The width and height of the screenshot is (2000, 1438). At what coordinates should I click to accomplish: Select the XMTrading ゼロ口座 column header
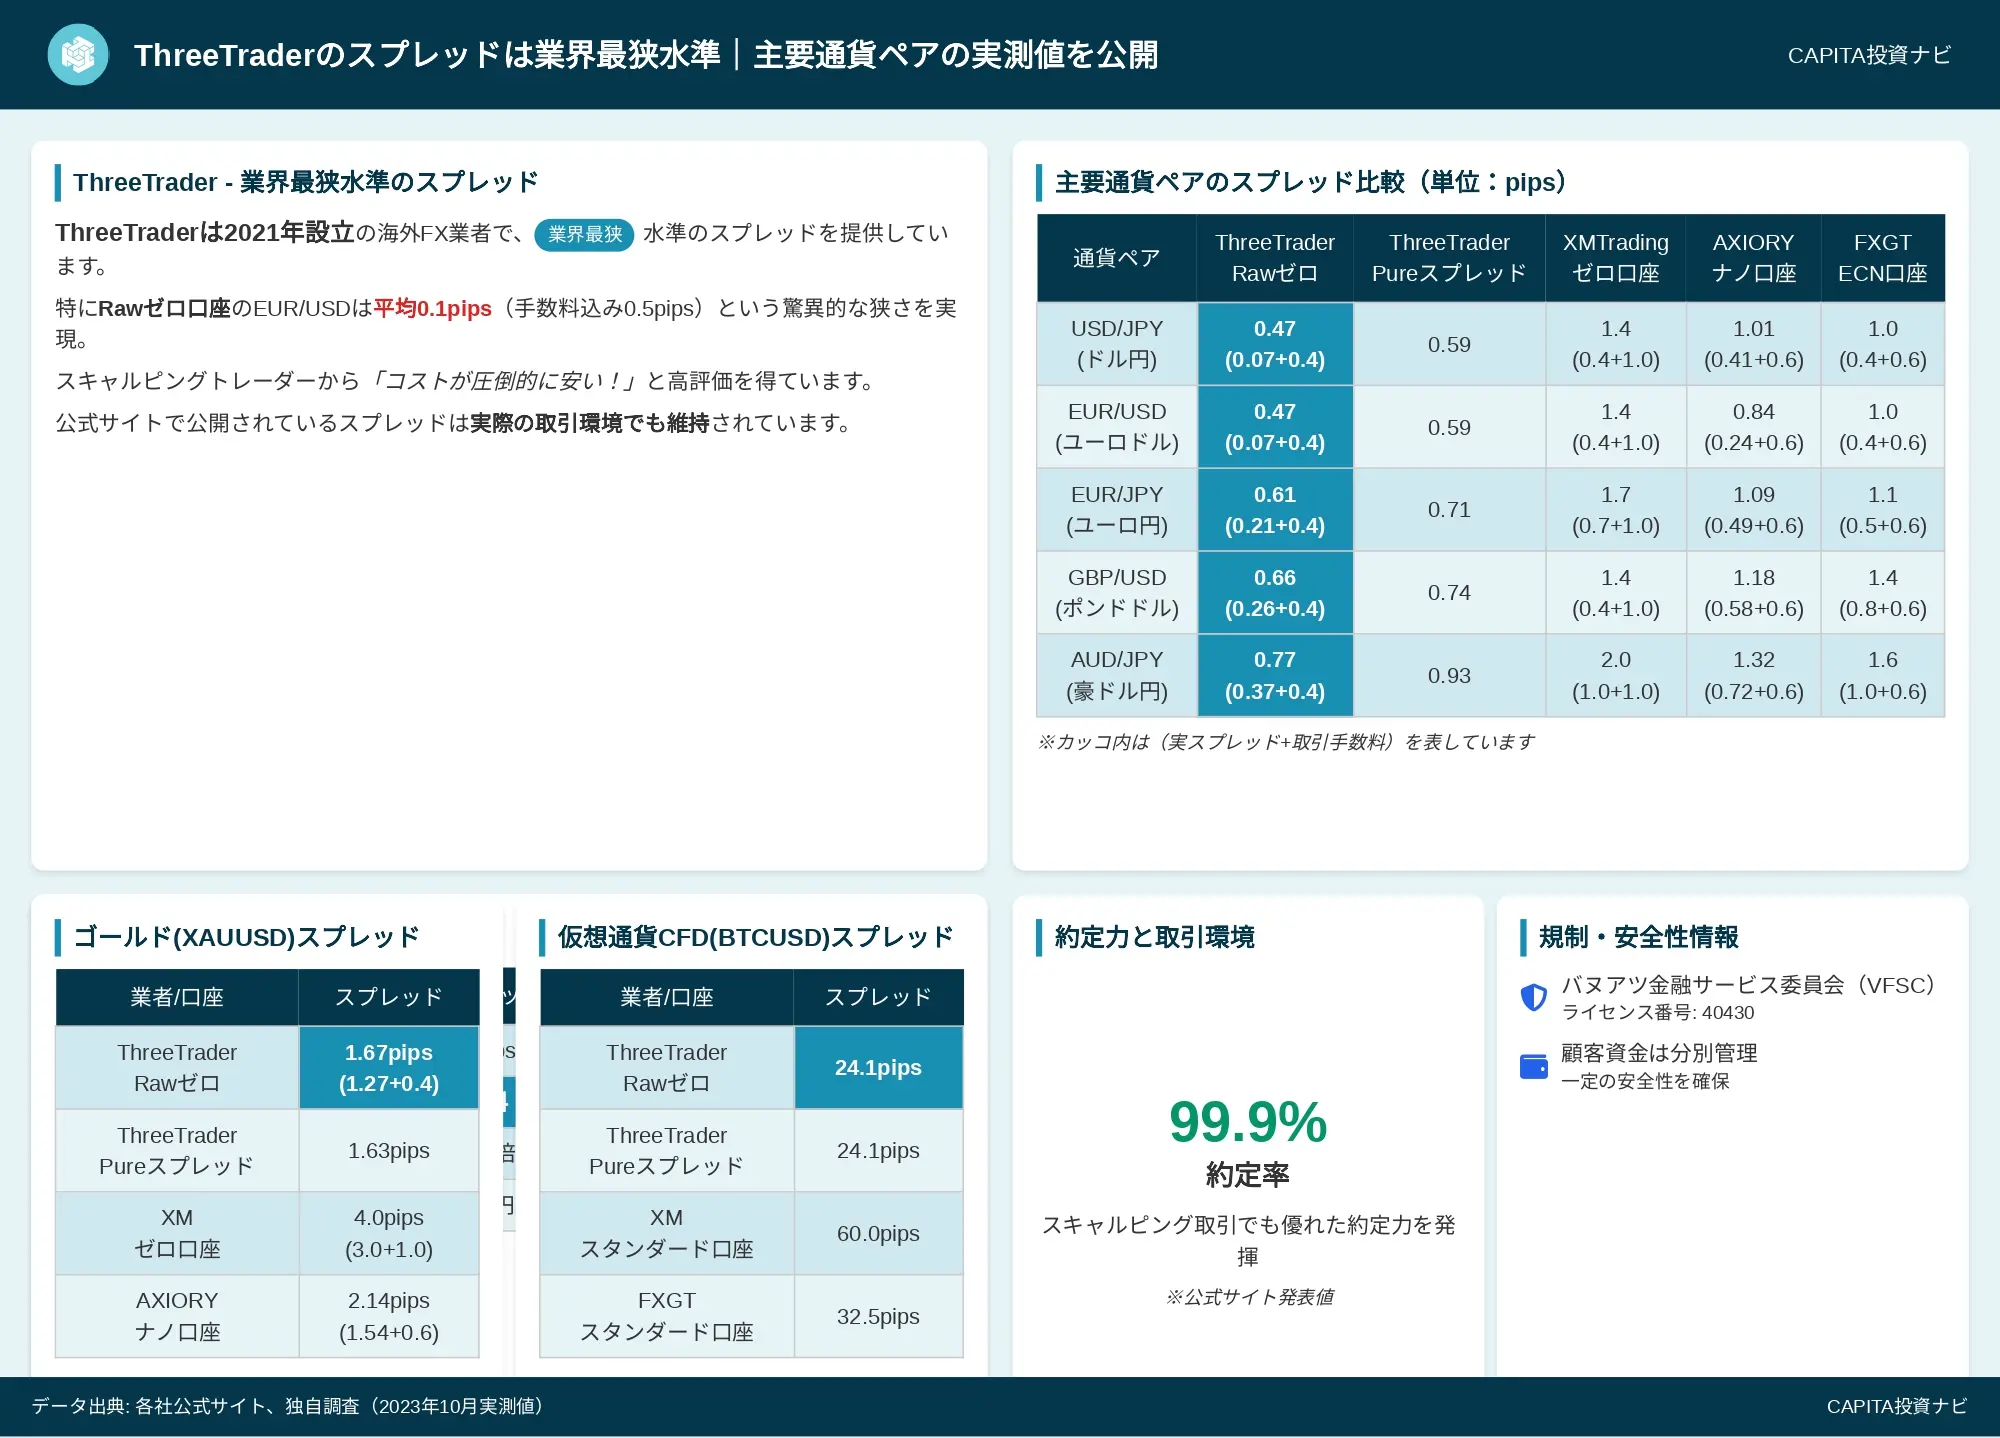tap(1616, 258)
